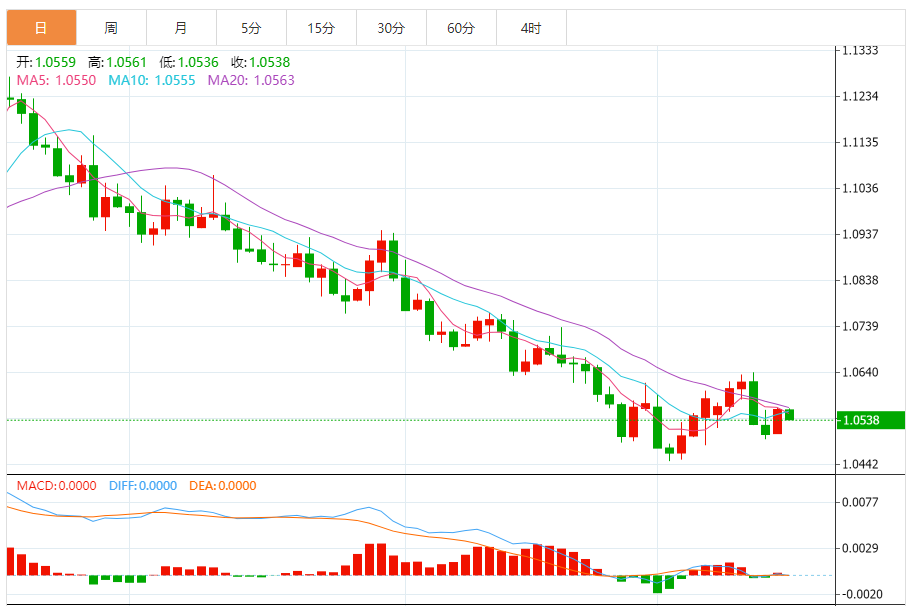The image size is (909, 606).
Task: Open the 5分 timeframe tab
Action: [x=252, y=28]
